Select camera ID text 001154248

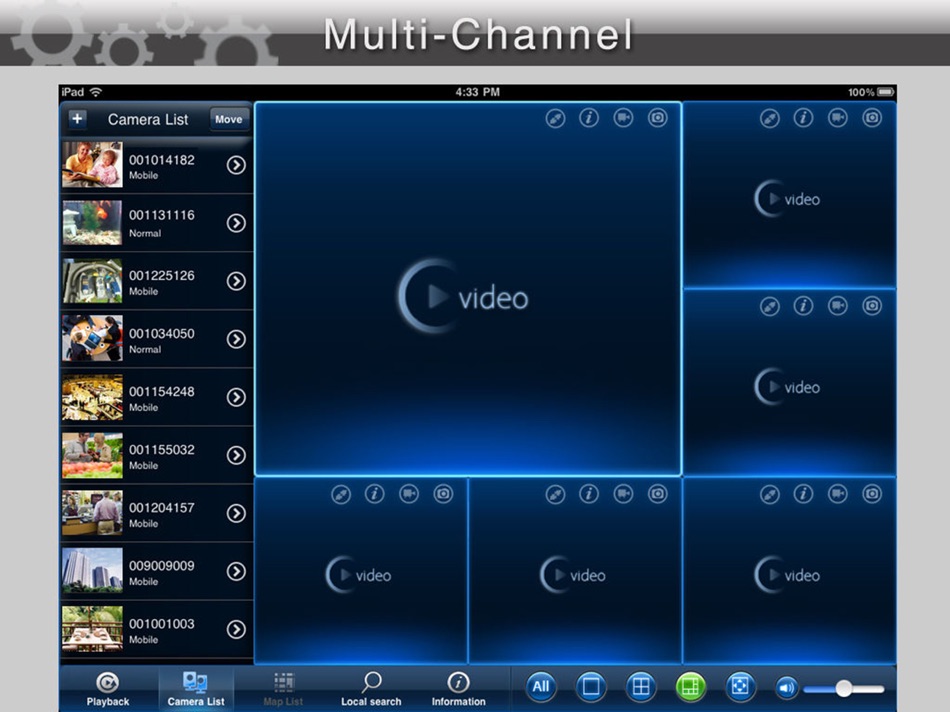pyautogui.click(x=162, y=391)
